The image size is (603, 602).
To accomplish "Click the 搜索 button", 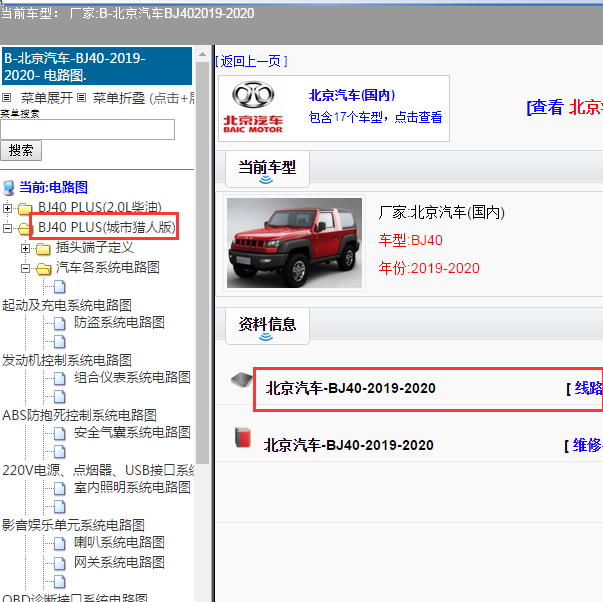I will point(21,150).
